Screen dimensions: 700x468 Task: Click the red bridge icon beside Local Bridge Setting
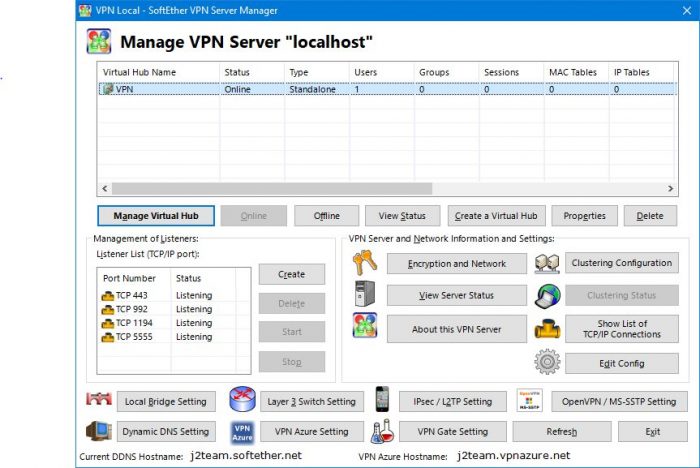point(99,399)
